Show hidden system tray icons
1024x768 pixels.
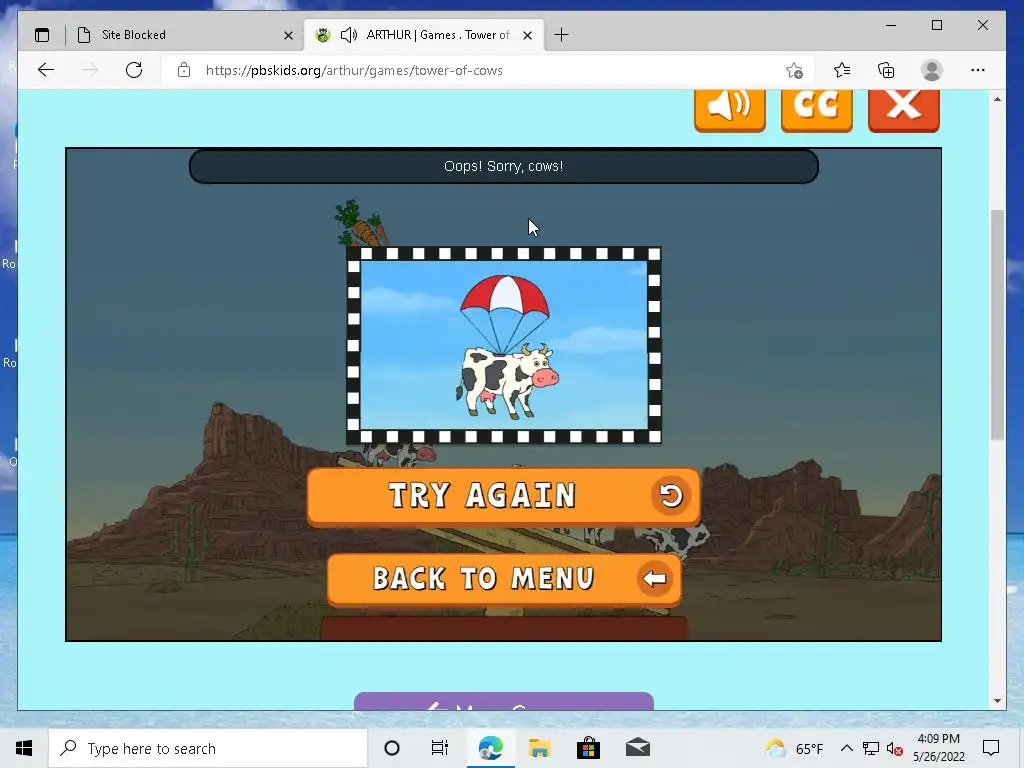point(846,748)
